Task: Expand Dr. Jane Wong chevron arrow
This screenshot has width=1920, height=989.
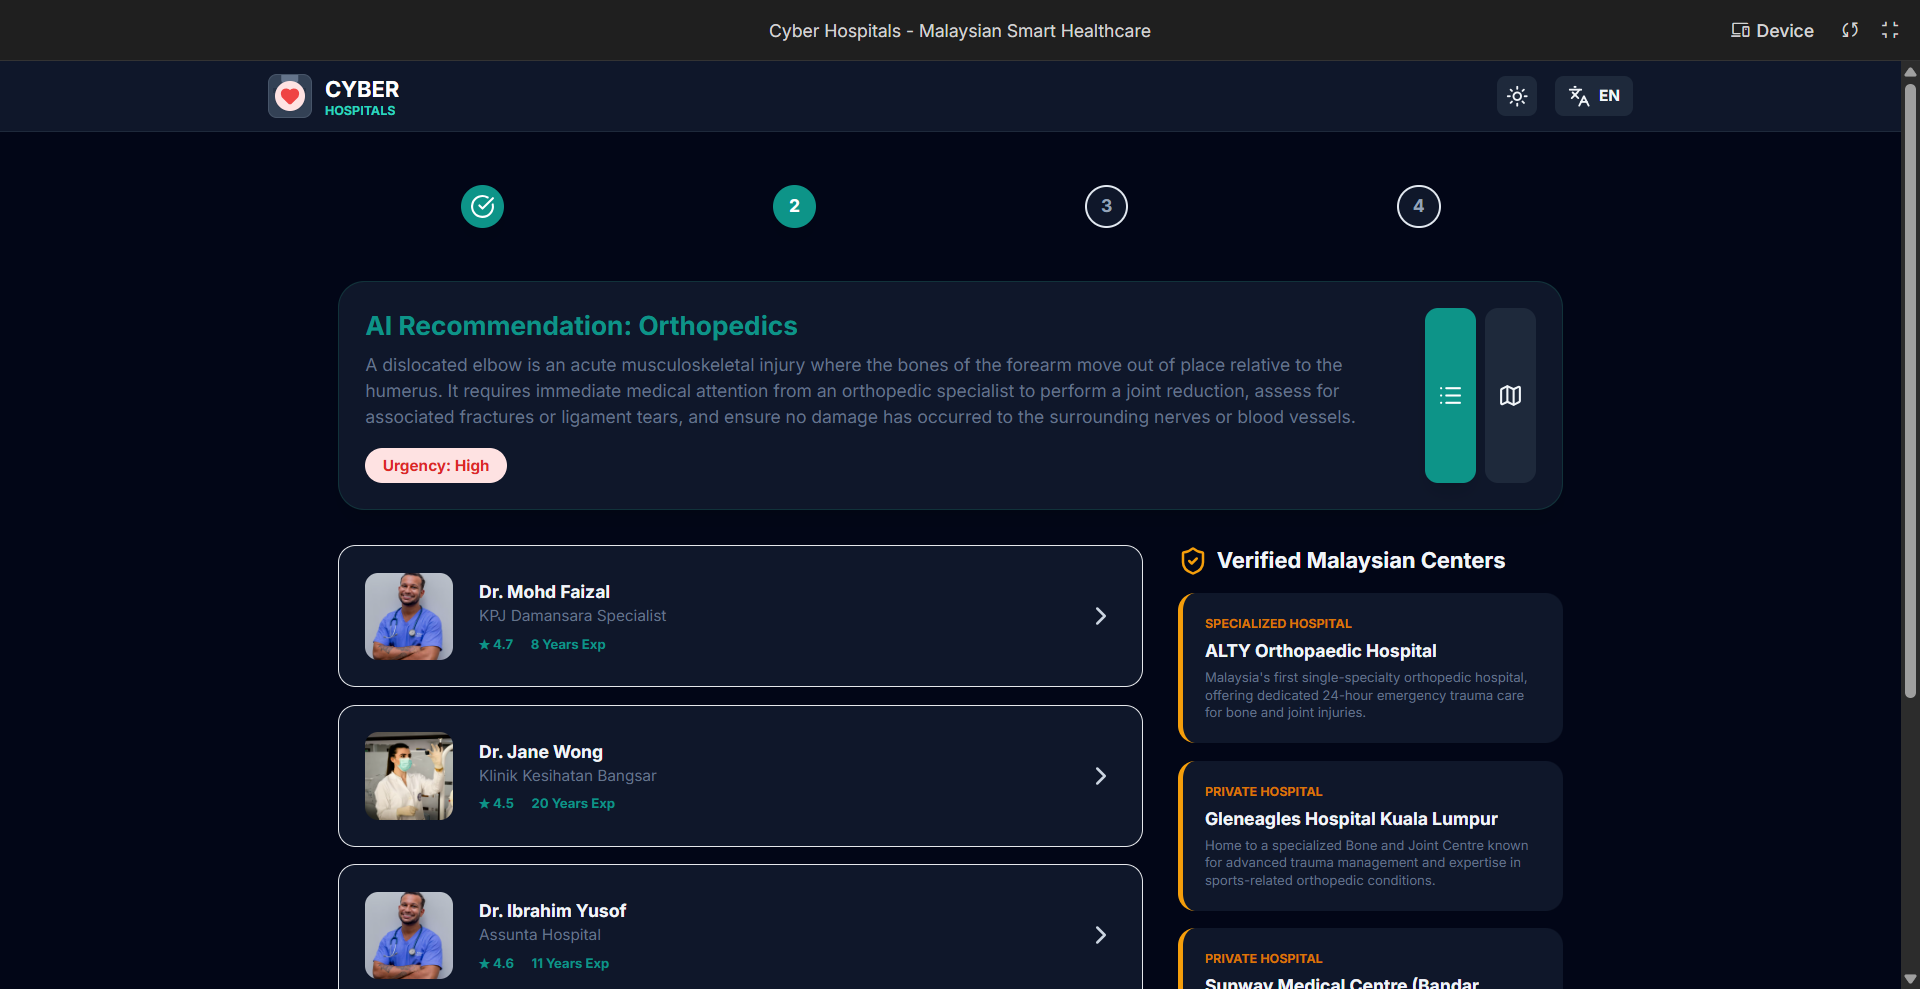Action: pos(1100,776)
